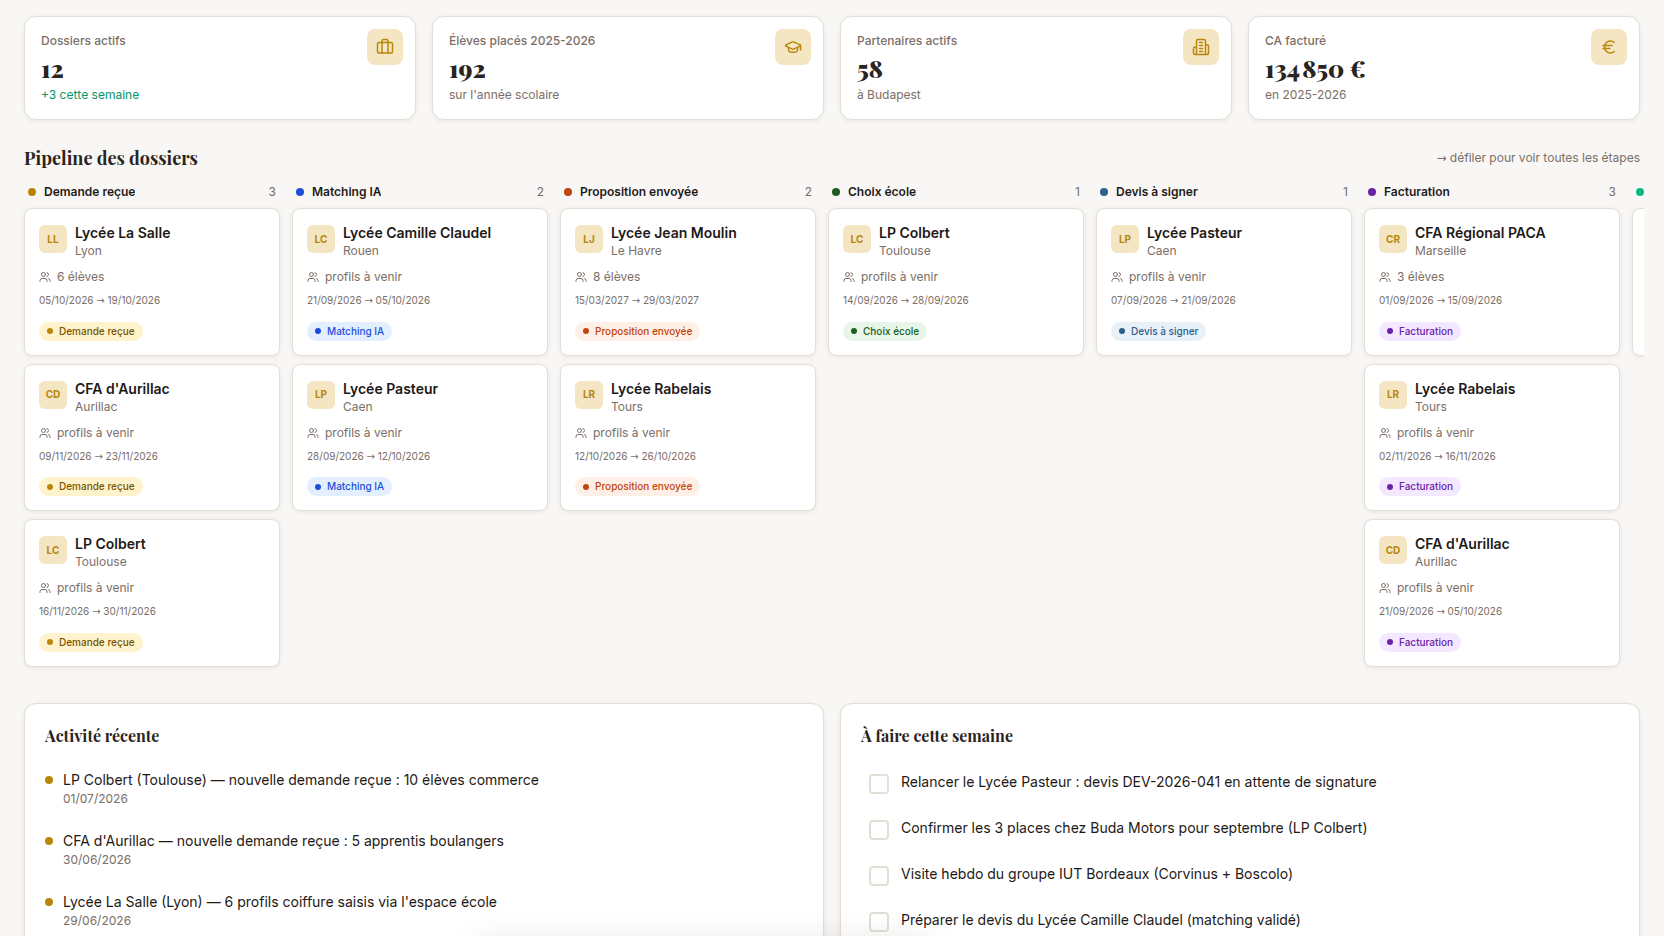1664x936 pixels.
Task: Click the count '3' next to Facturation header
Action: coord(1612,192)
